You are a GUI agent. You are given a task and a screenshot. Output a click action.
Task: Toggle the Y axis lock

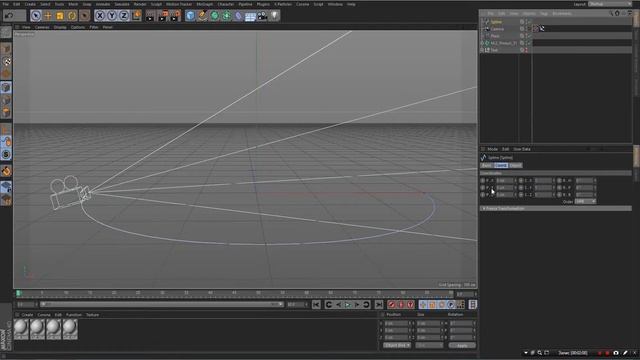click(112, 16)
